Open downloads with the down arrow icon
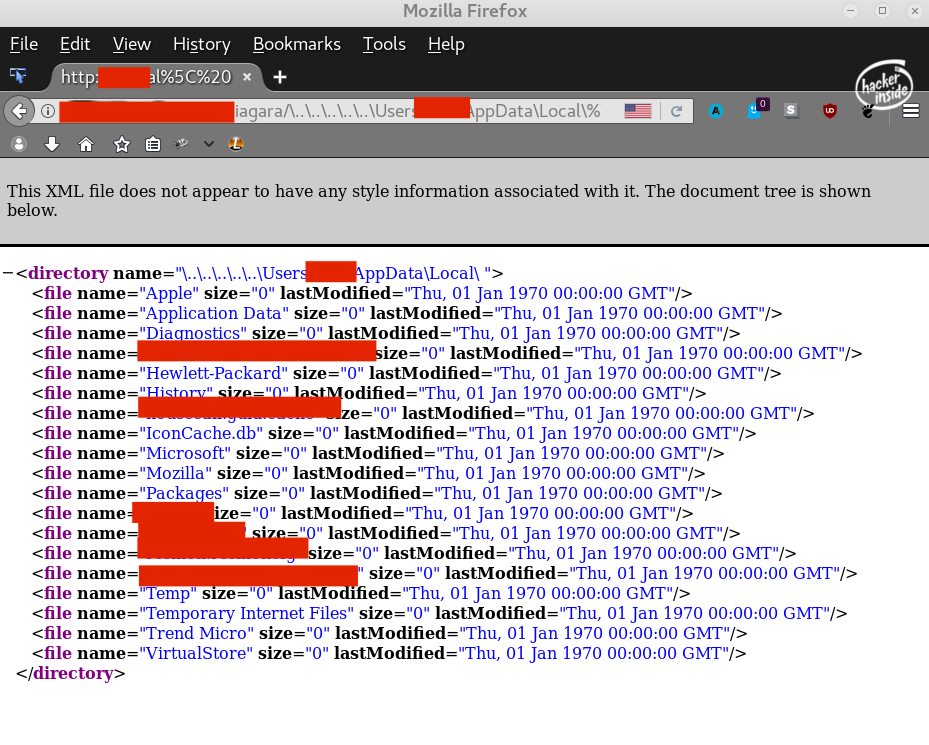Screen dimensions: 929x745 [52, 144]
